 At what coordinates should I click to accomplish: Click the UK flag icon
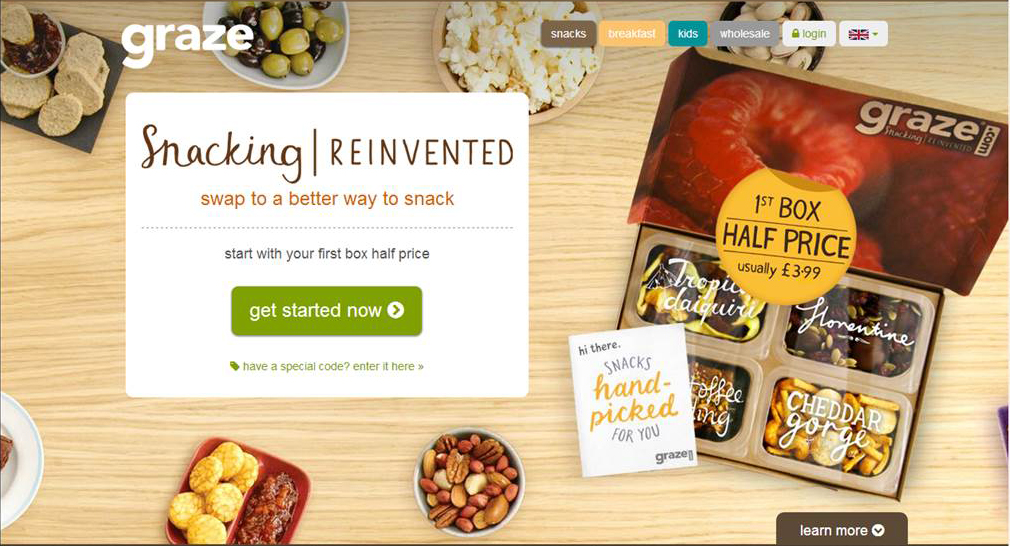click(858, 34)
